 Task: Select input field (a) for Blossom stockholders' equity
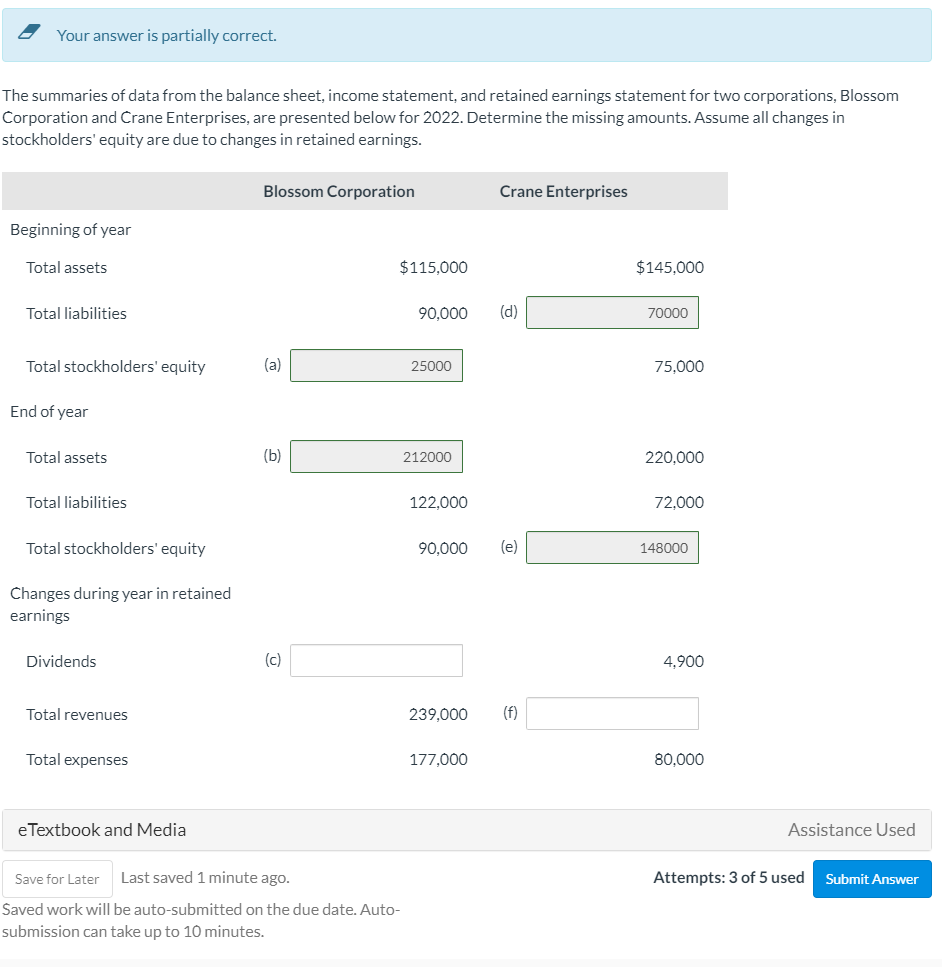[376, 365]
